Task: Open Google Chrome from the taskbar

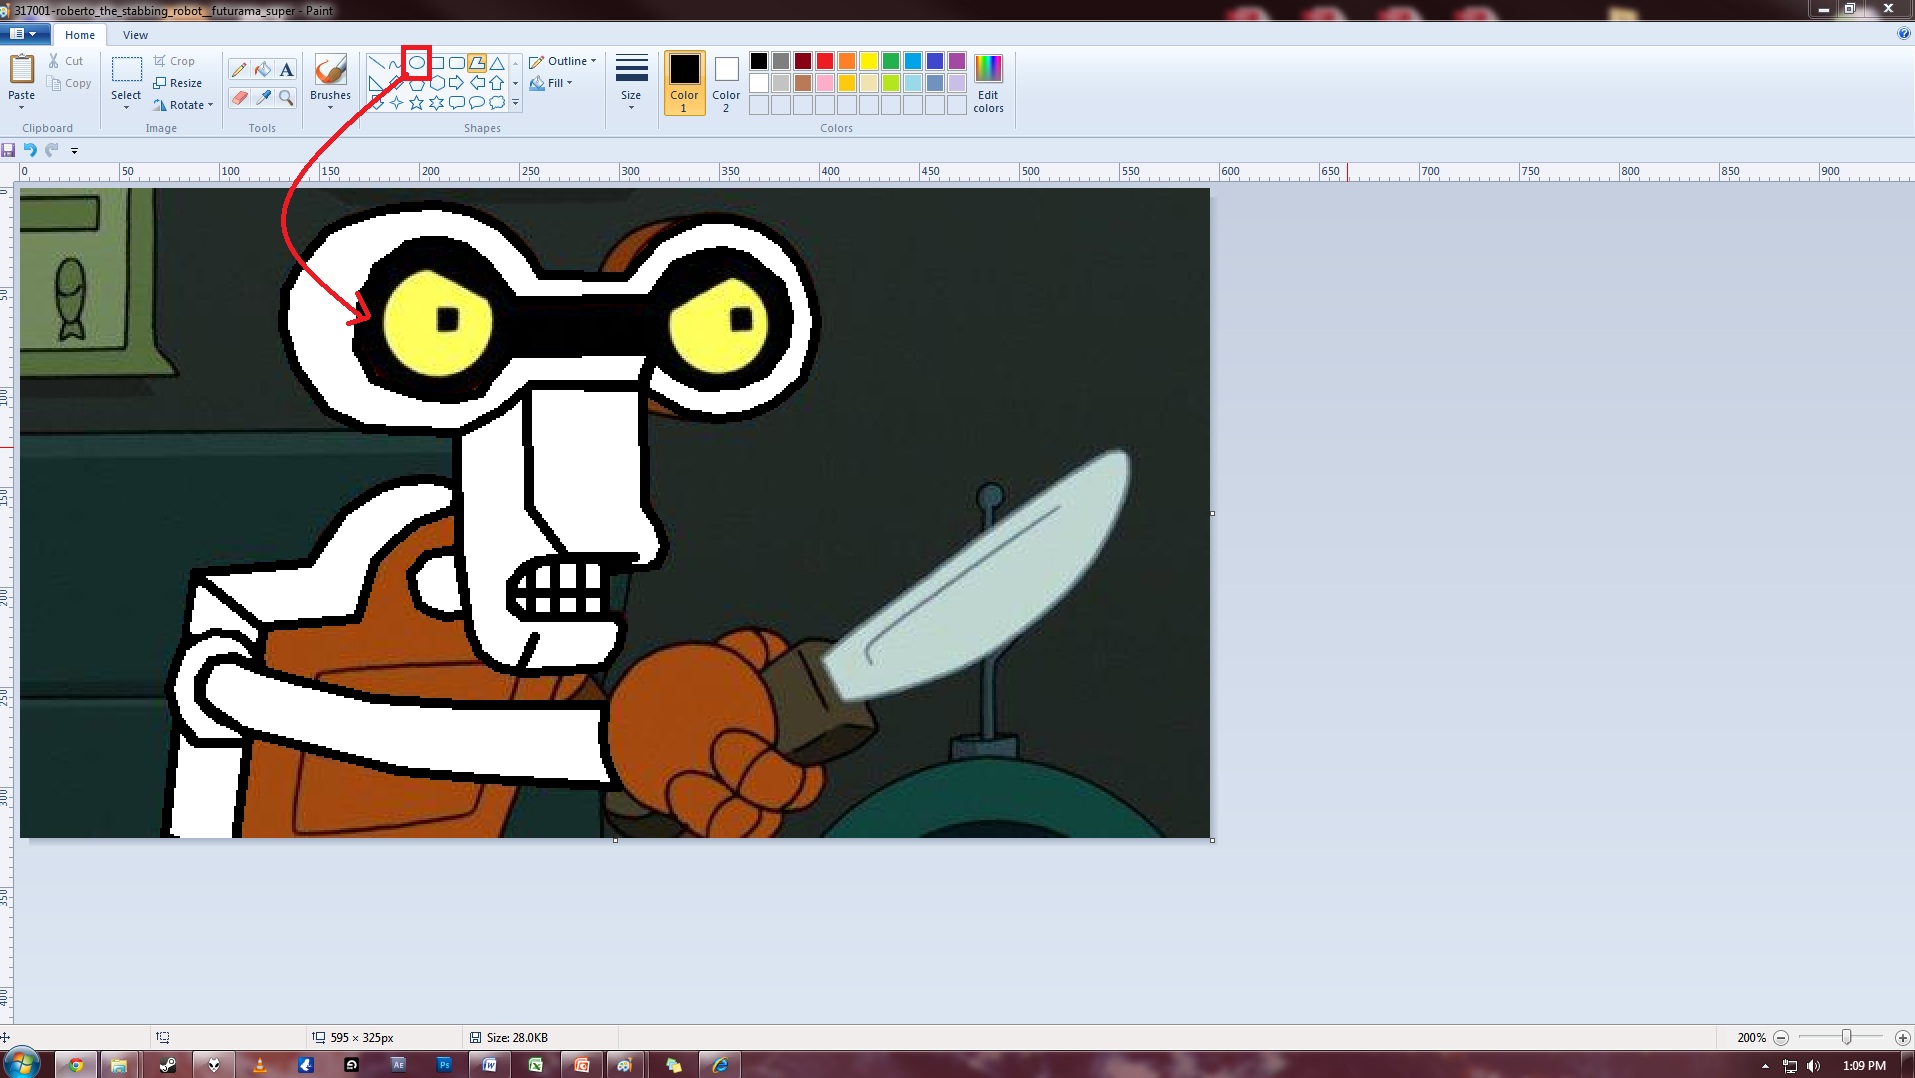Action: (76, 1065)
